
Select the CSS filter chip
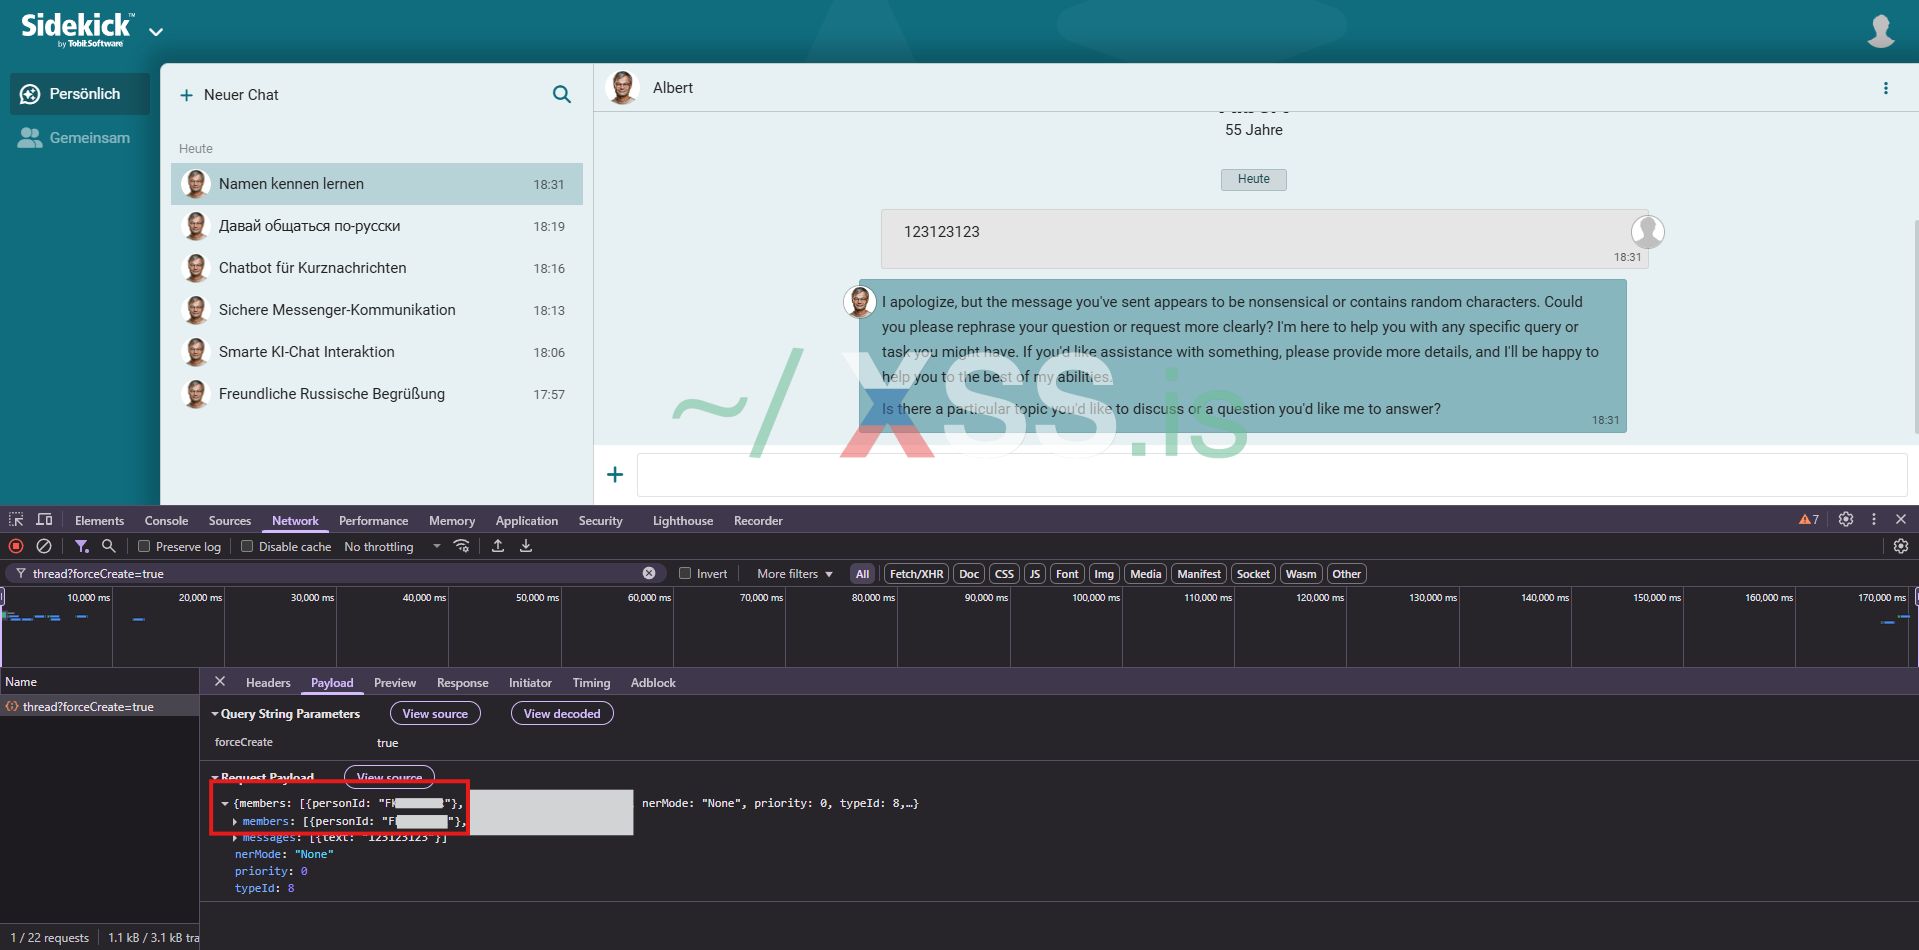click(x=1004, y=574)
